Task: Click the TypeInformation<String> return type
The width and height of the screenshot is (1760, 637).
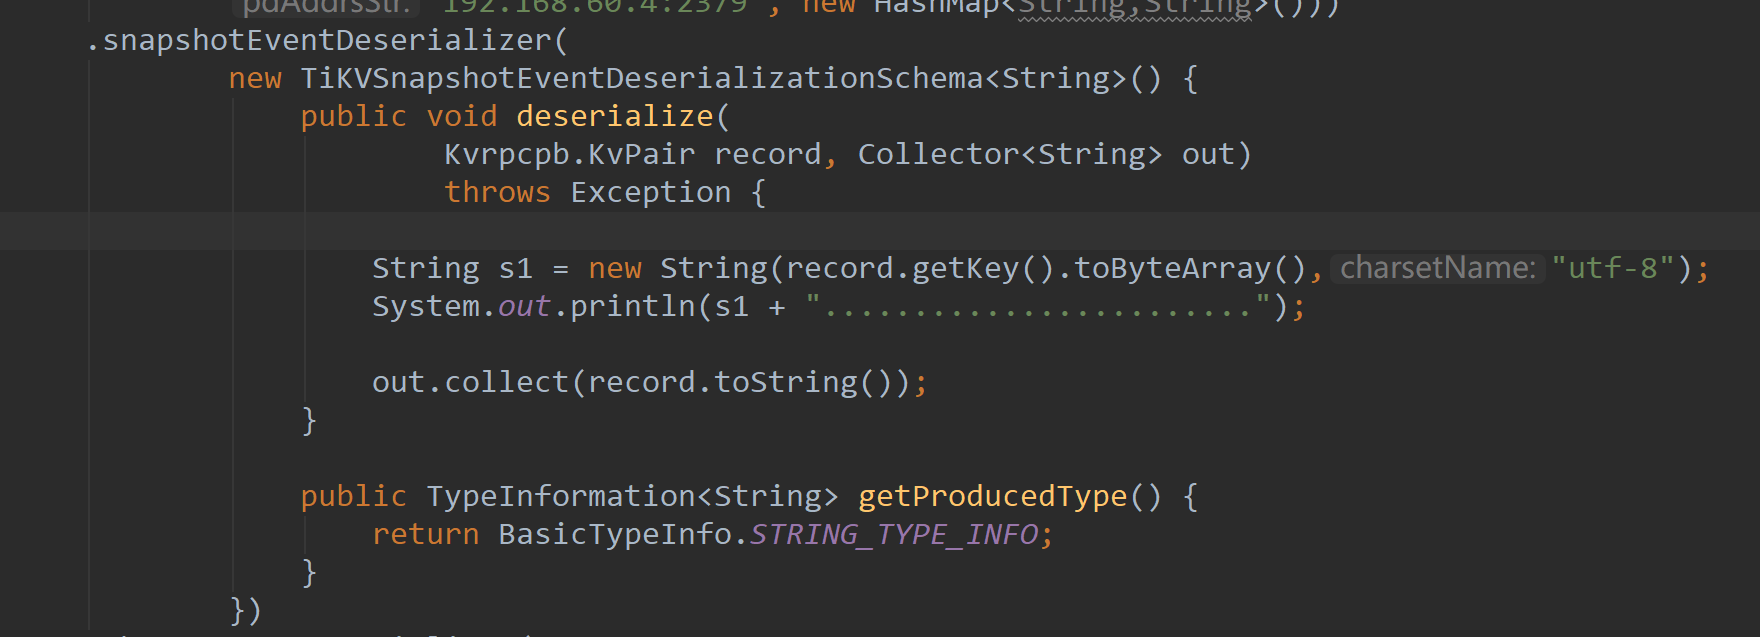Action: coord(632,497)
